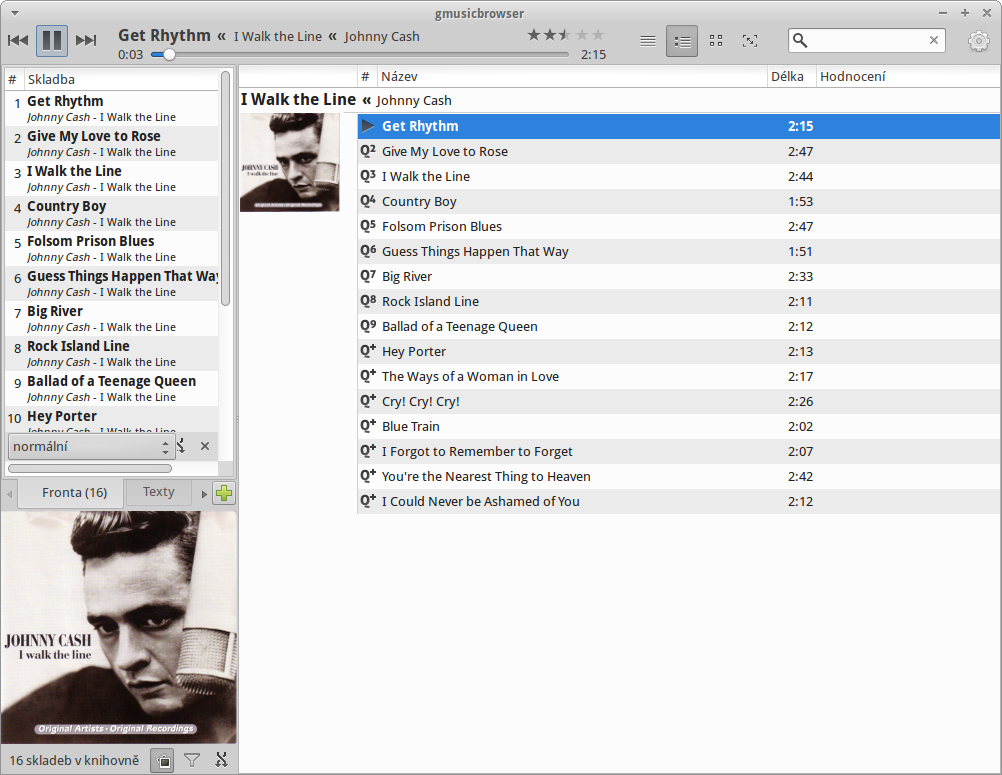Click the 'Johnny Cash' artist in the player header
Viewport: 1002px width, 775px height.
tap(382, 36)
